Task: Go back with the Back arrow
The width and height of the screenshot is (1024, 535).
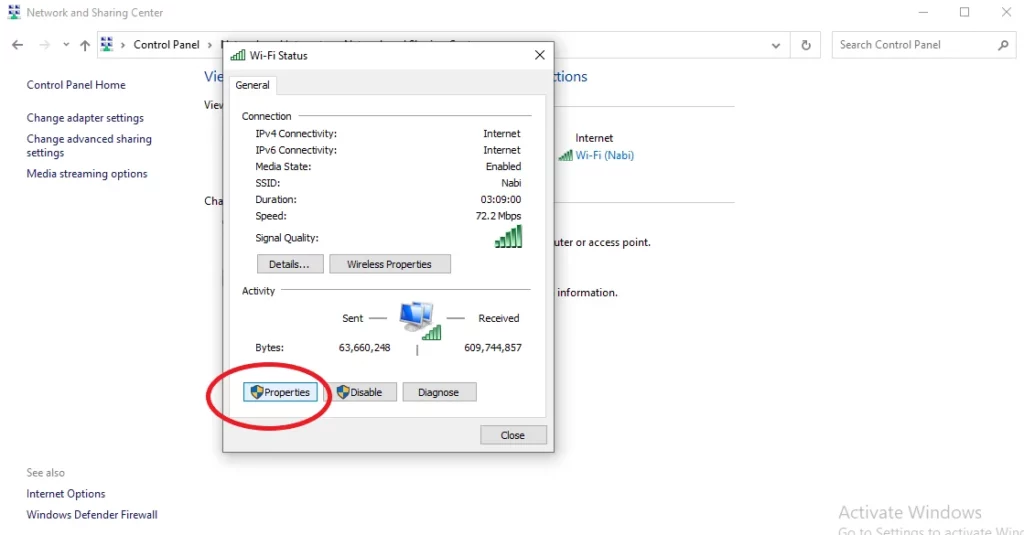Action: (18, 45)
